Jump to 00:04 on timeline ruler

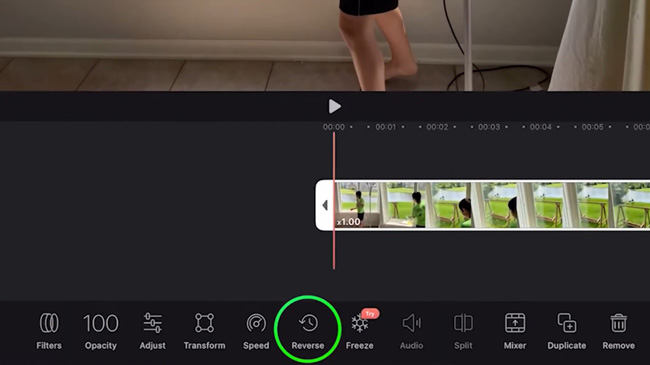pos(541,127)
